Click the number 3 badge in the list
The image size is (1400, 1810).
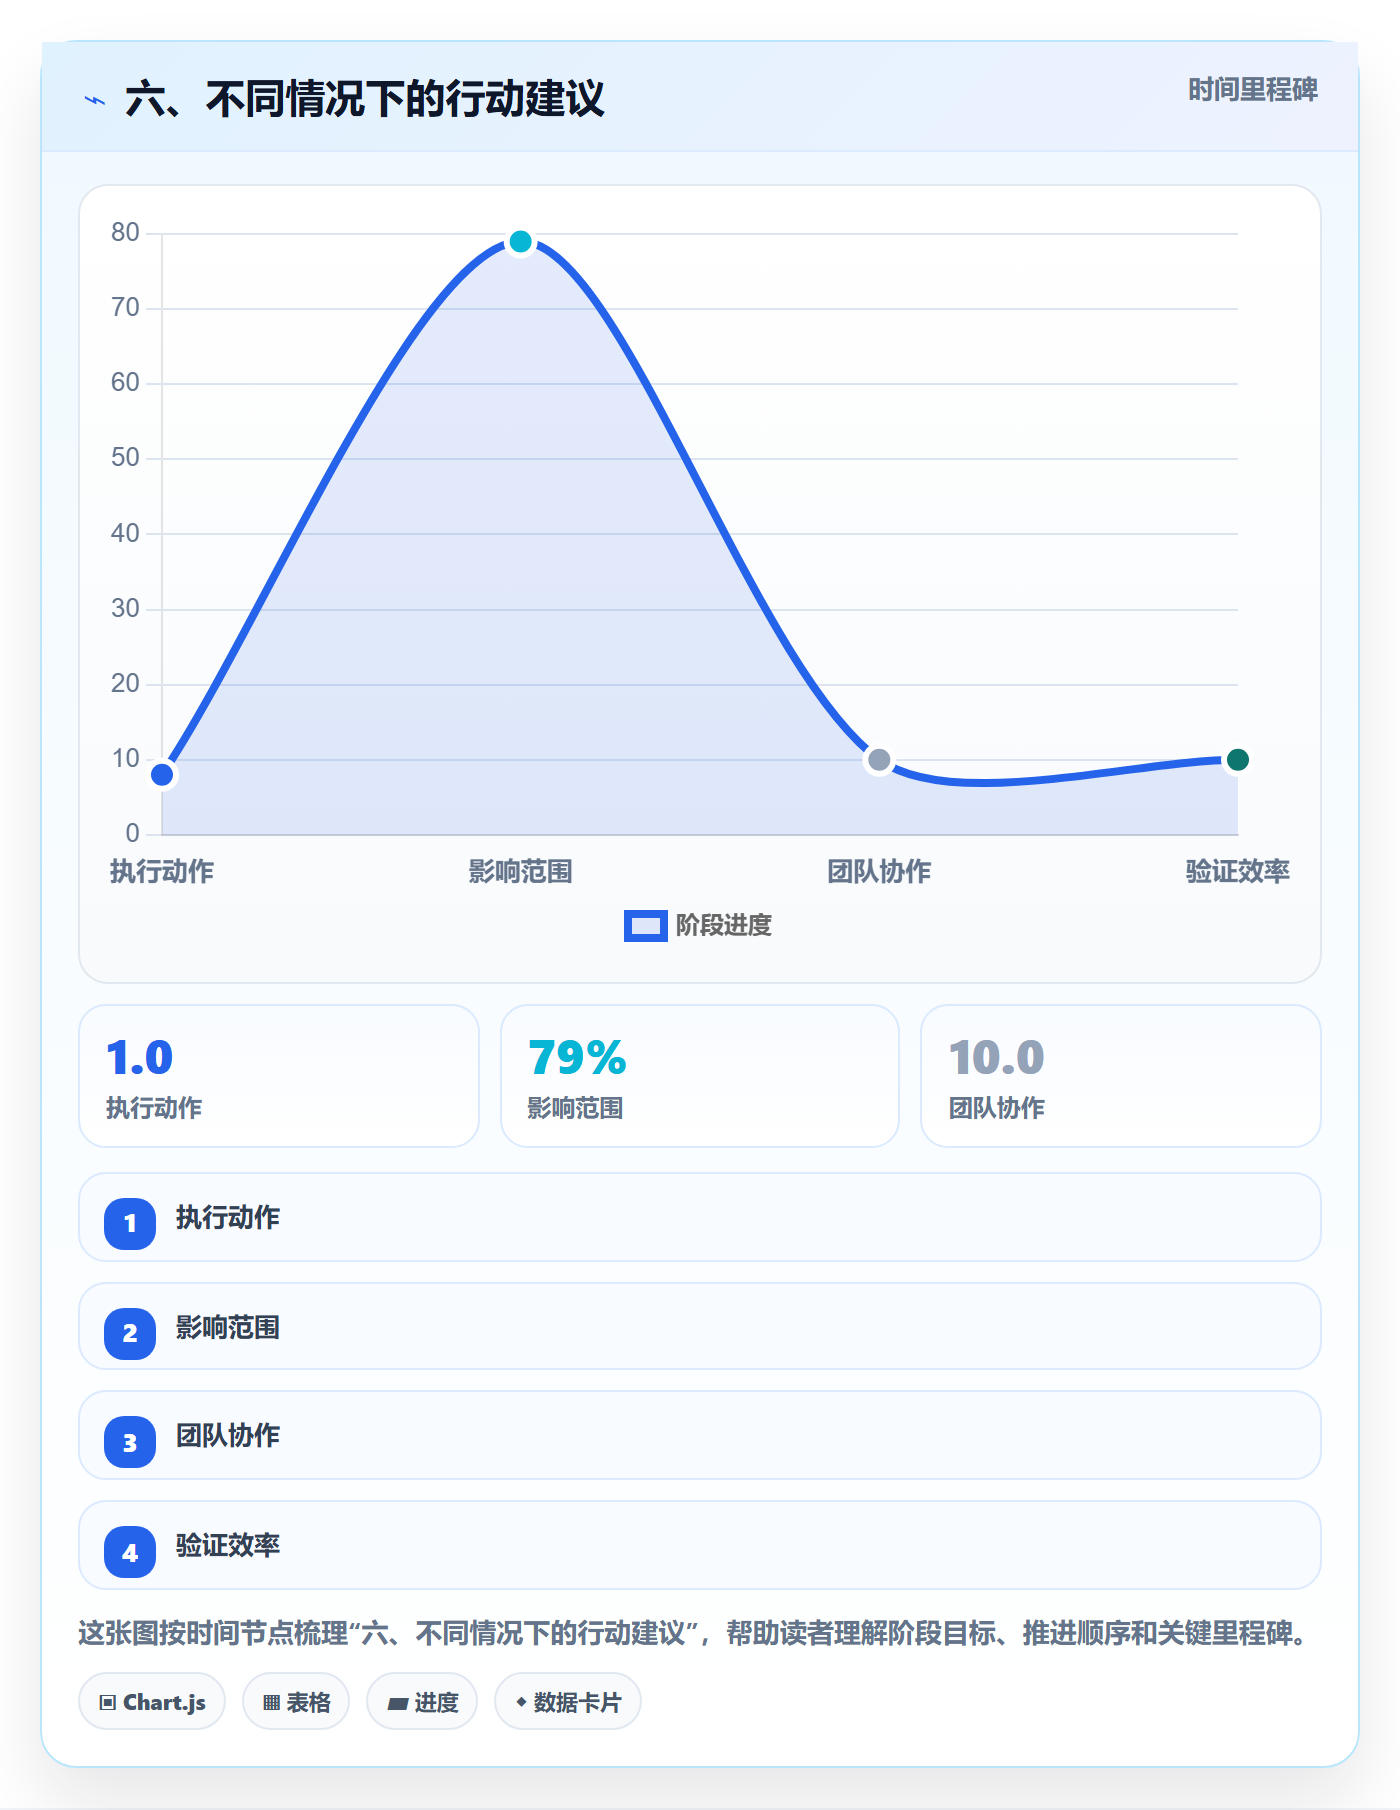pos(130,1442)
